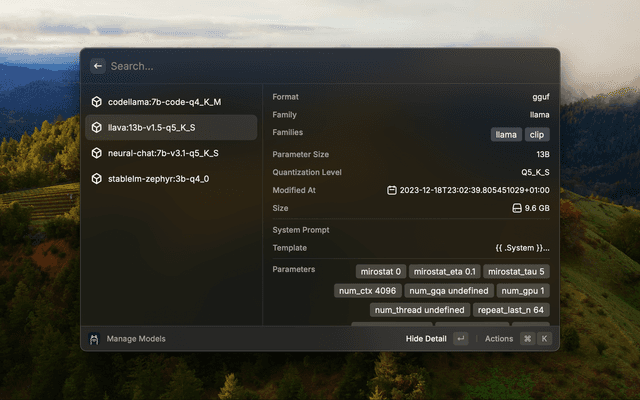This screenshot has height=400, width=640.
Task: Click the truncated Template value
Action: pyautogui.click(x=522, y=248)
